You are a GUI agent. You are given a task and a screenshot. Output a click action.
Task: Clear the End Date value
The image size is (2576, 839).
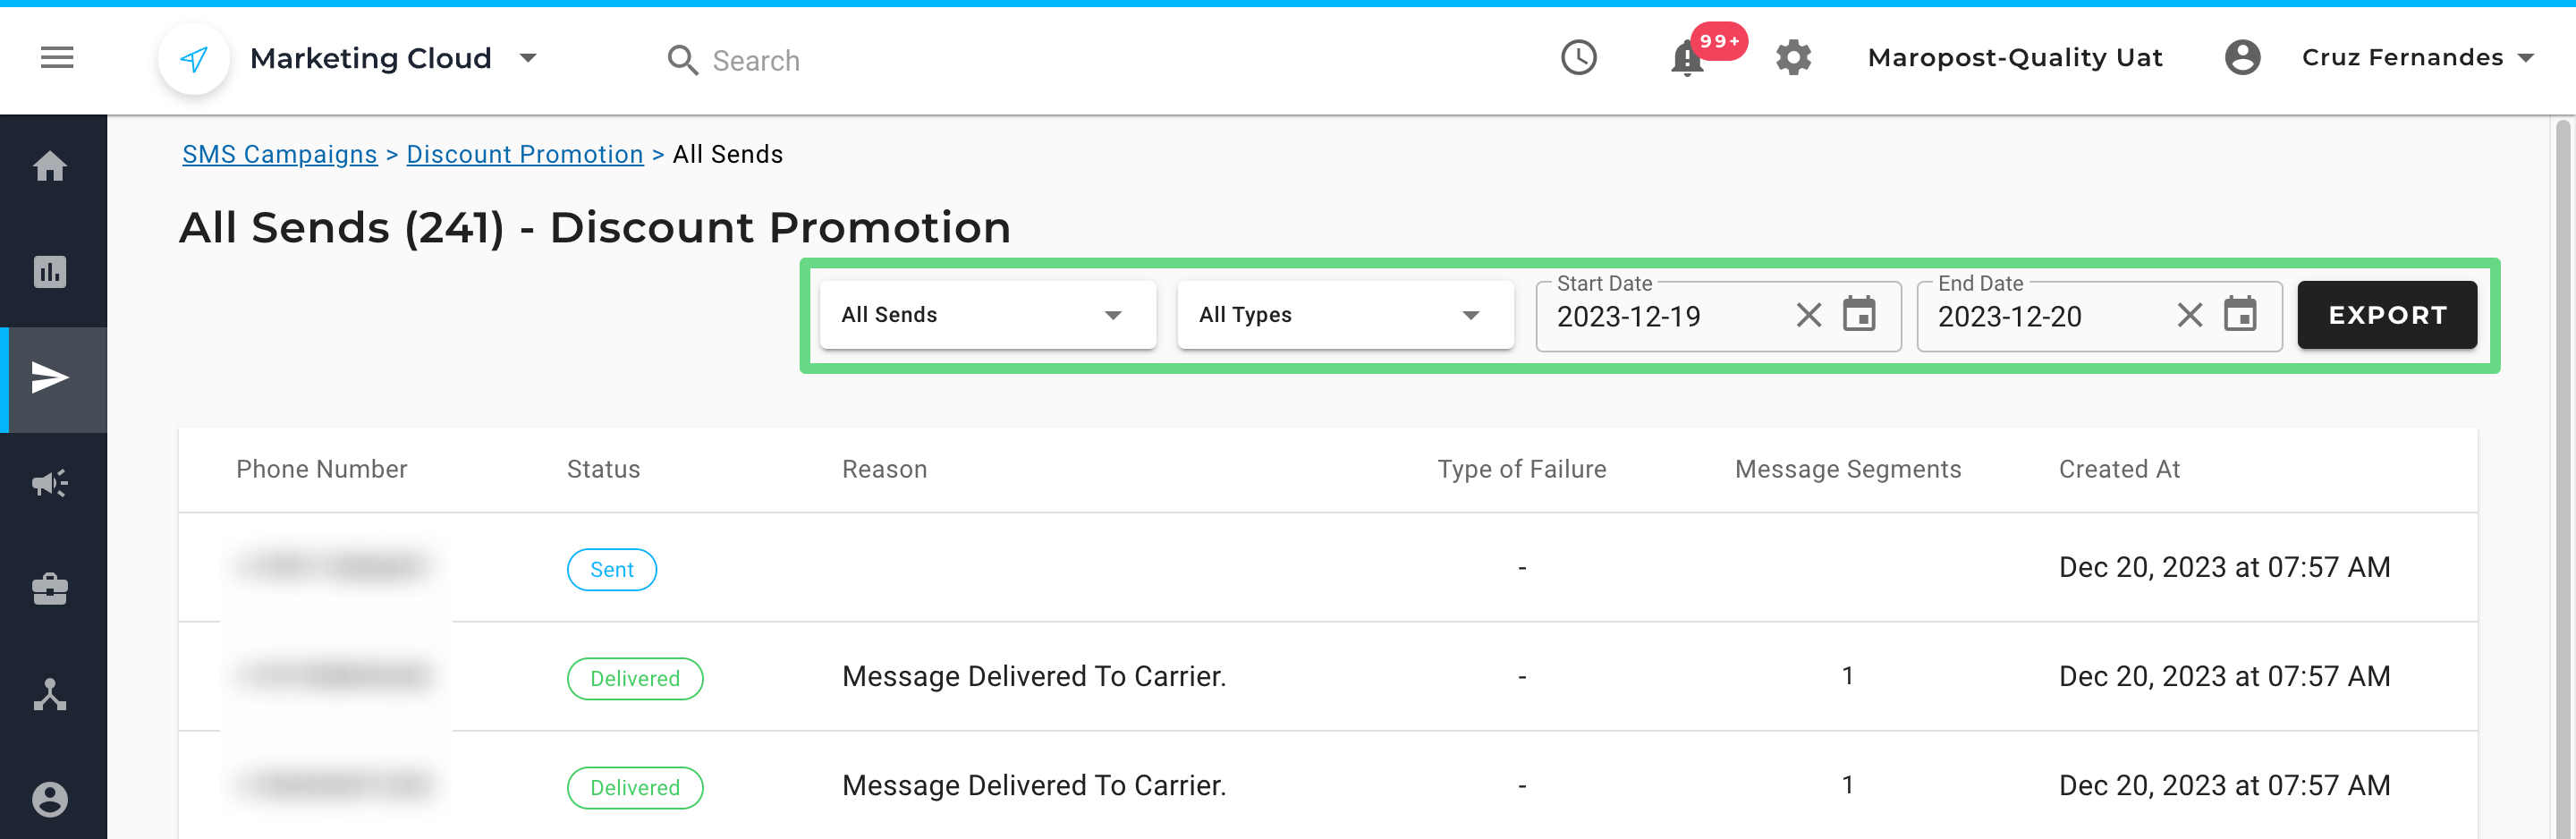tap(2189, 316)
